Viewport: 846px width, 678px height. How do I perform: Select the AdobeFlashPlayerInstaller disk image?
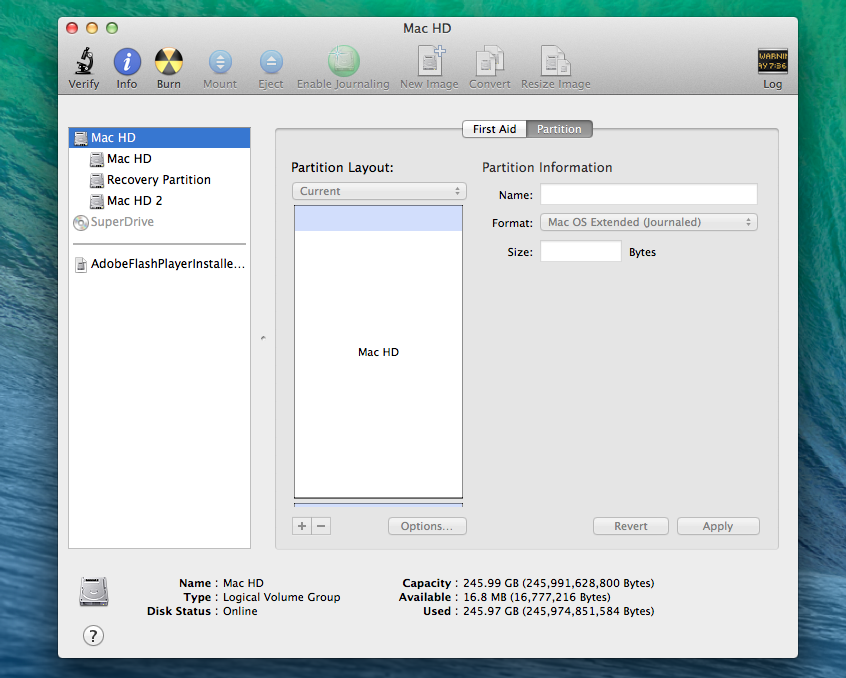(x=160, y=264)
